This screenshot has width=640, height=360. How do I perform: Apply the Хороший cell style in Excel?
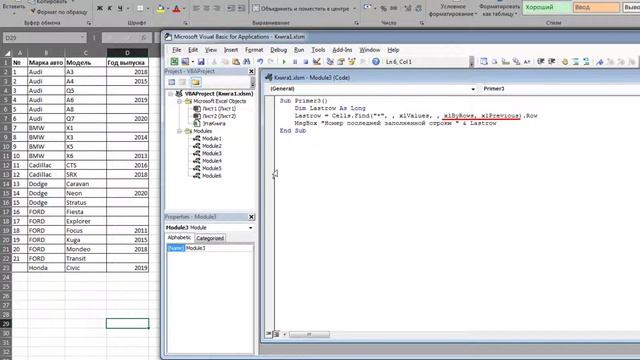click(546, 7)
